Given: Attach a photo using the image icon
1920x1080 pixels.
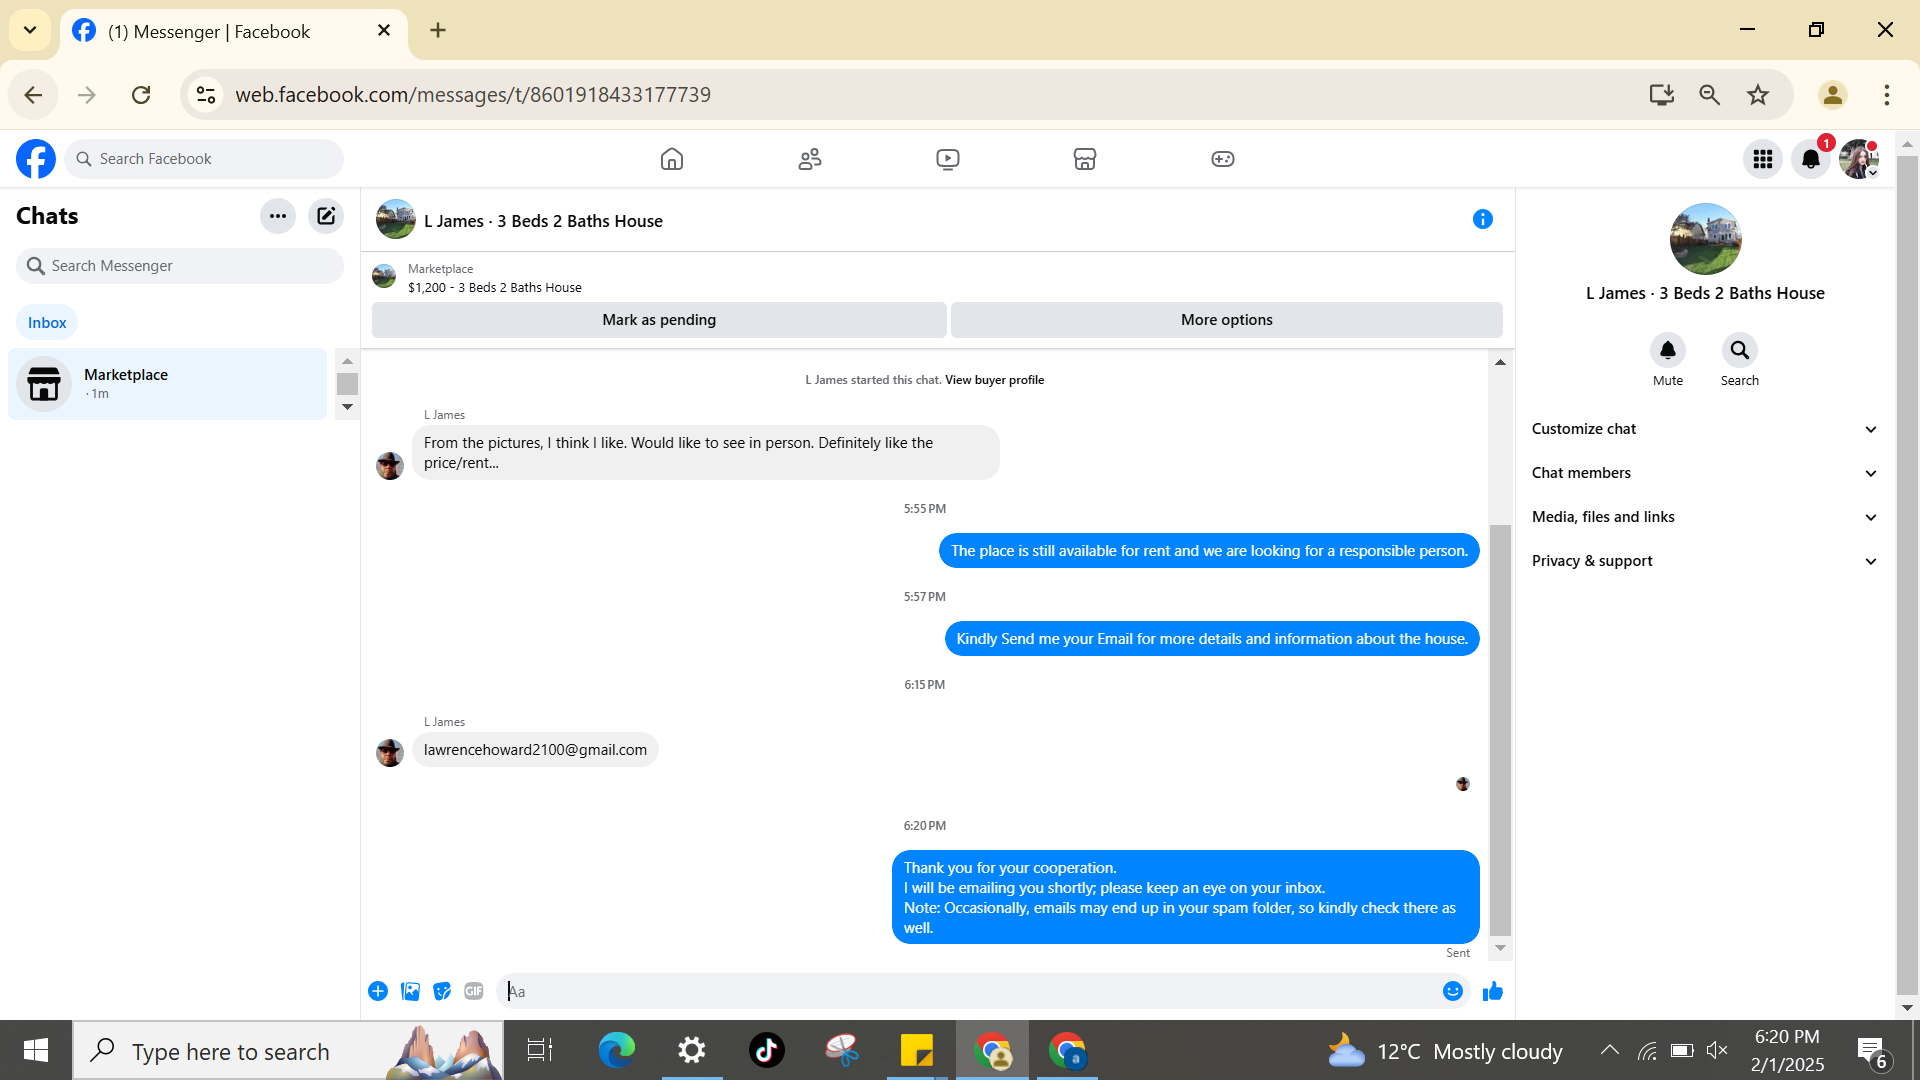Looking at the screenshot, I should point(410,991).
